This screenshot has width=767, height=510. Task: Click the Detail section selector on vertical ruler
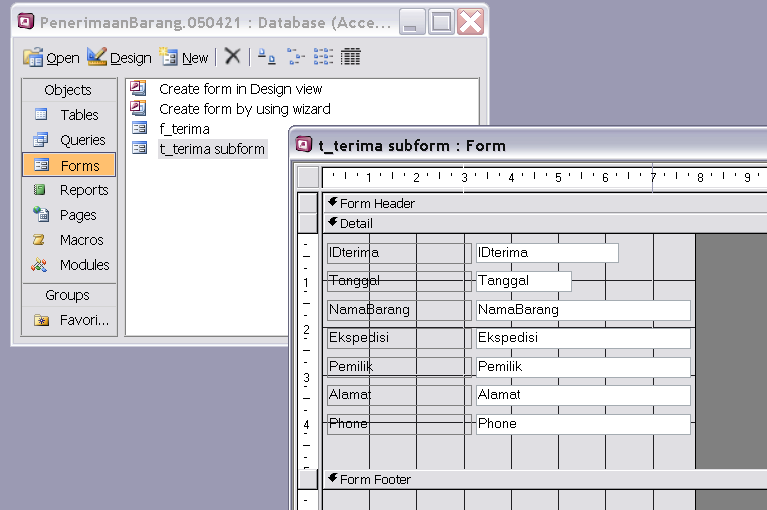(x=308, y=223)
